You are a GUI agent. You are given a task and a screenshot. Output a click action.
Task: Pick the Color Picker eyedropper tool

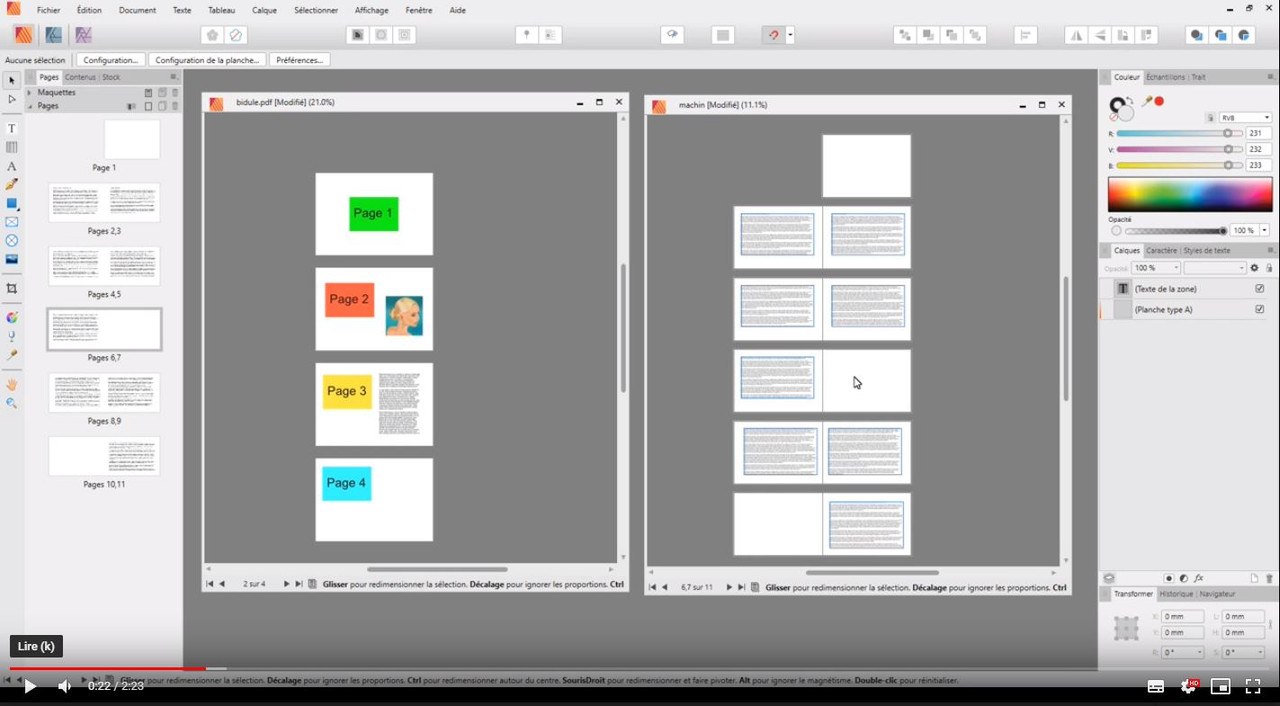pos(12,354)
